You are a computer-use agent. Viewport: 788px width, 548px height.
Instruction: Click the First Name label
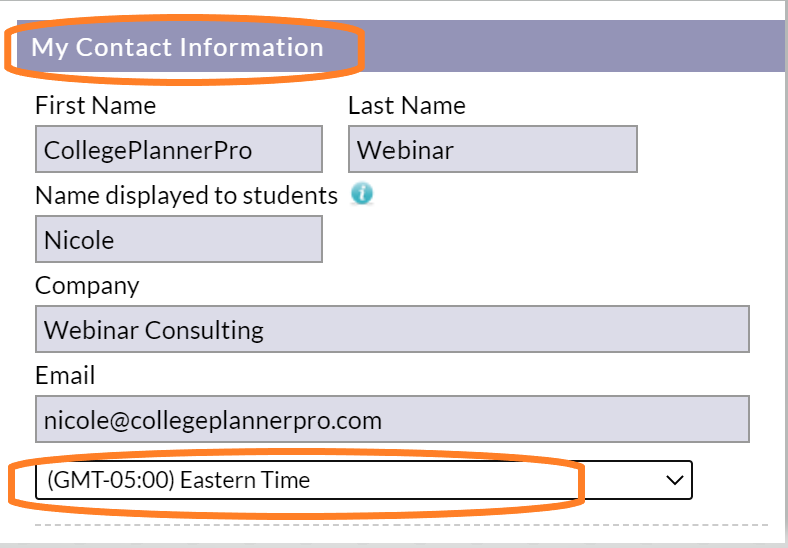[x=95, y=106]
